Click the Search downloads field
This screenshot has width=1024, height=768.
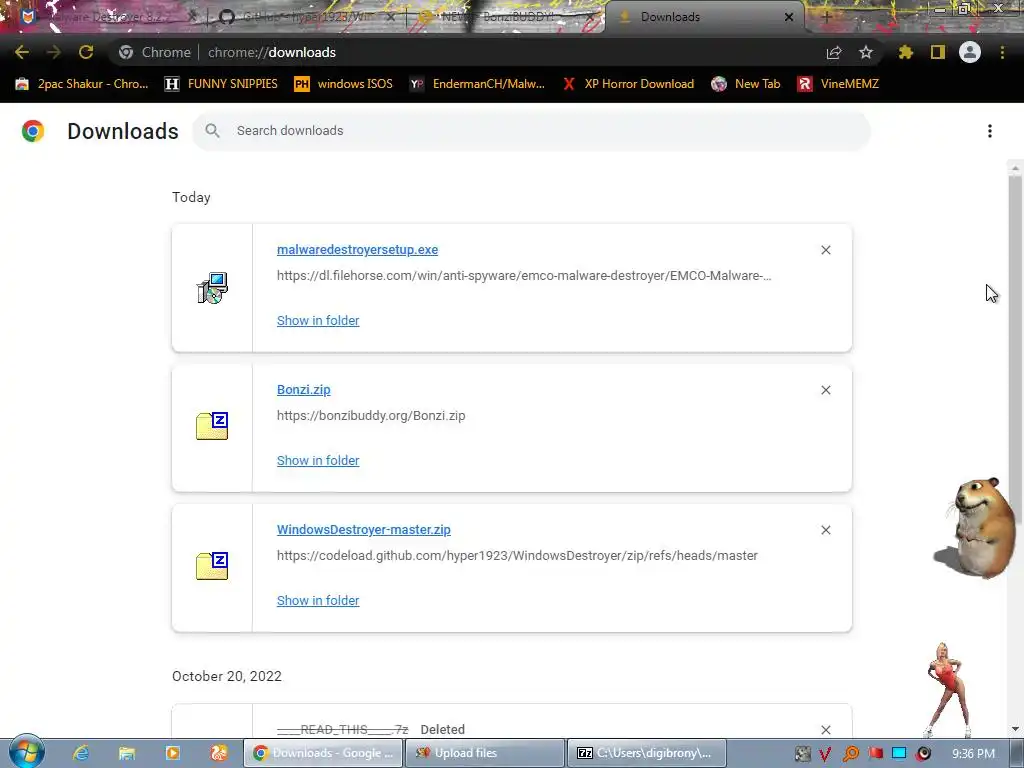(531, 131)
